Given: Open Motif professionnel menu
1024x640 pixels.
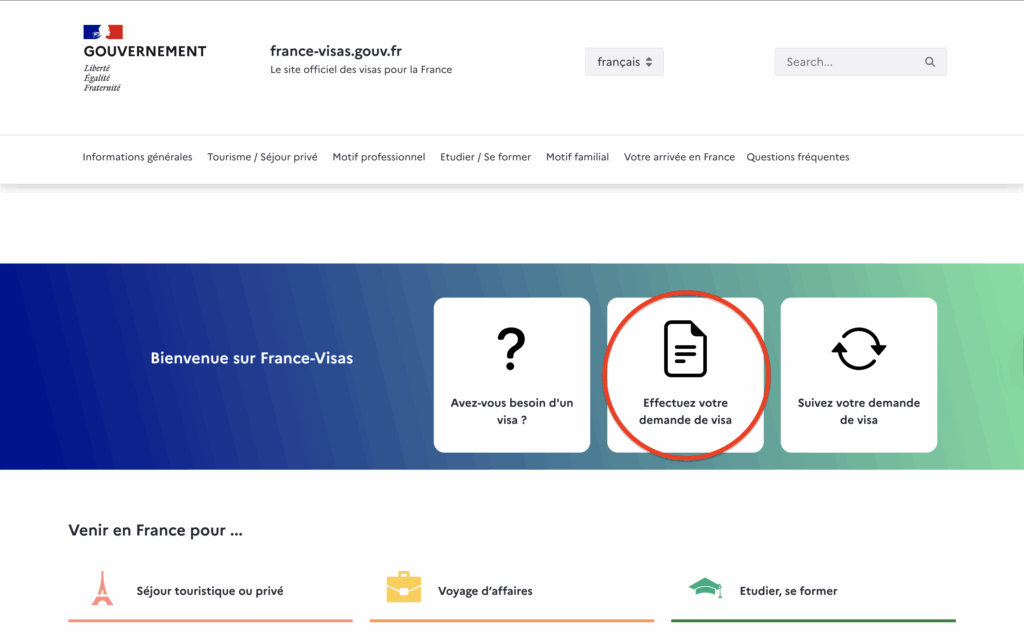Looking at the screenshot, I should [x=379, y=157].
